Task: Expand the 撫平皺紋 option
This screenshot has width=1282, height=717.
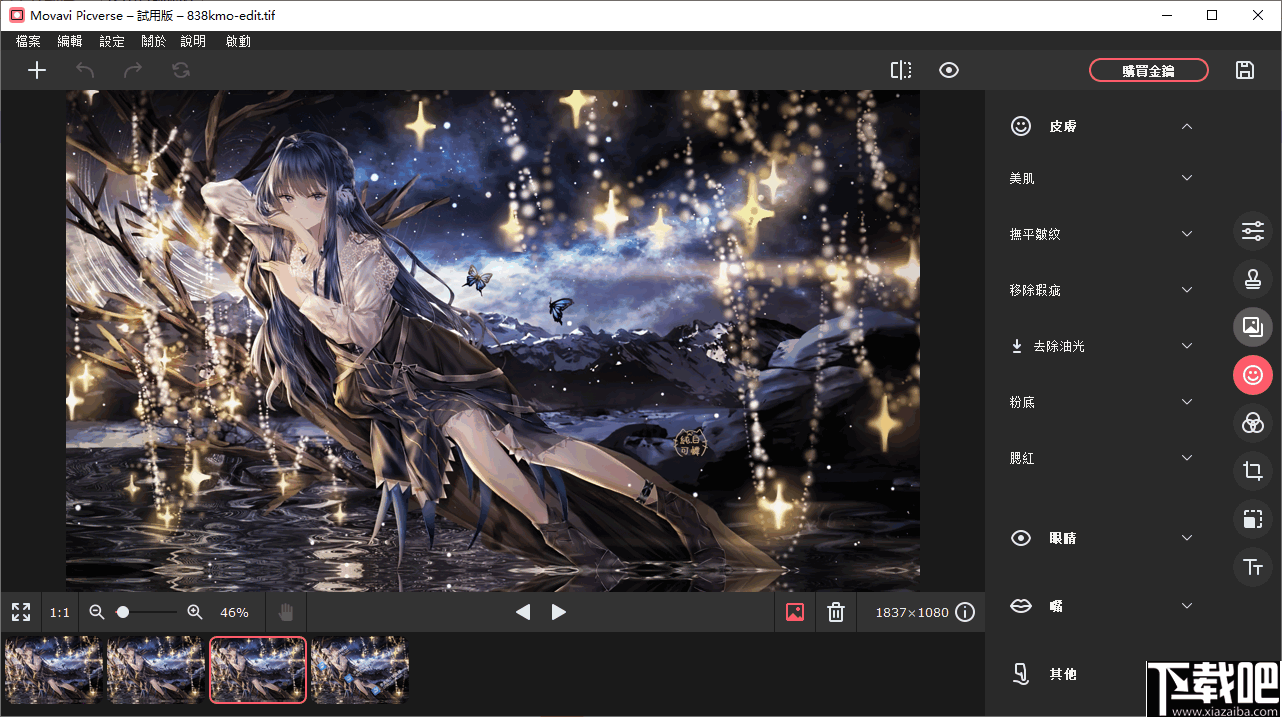Action: 1187,234
